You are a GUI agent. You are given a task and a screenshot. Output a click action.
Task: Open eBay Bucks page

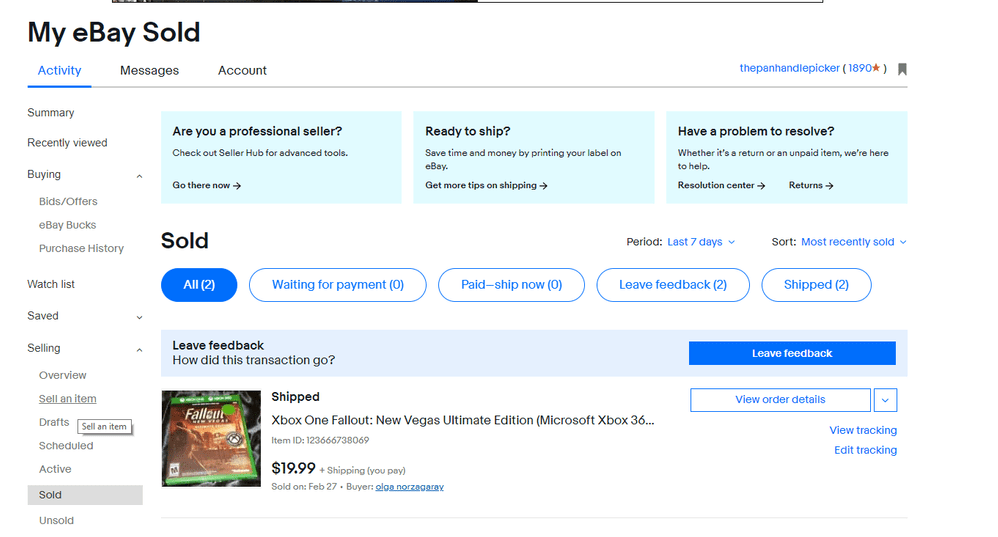pyautogui.click(x=67, y=225)
